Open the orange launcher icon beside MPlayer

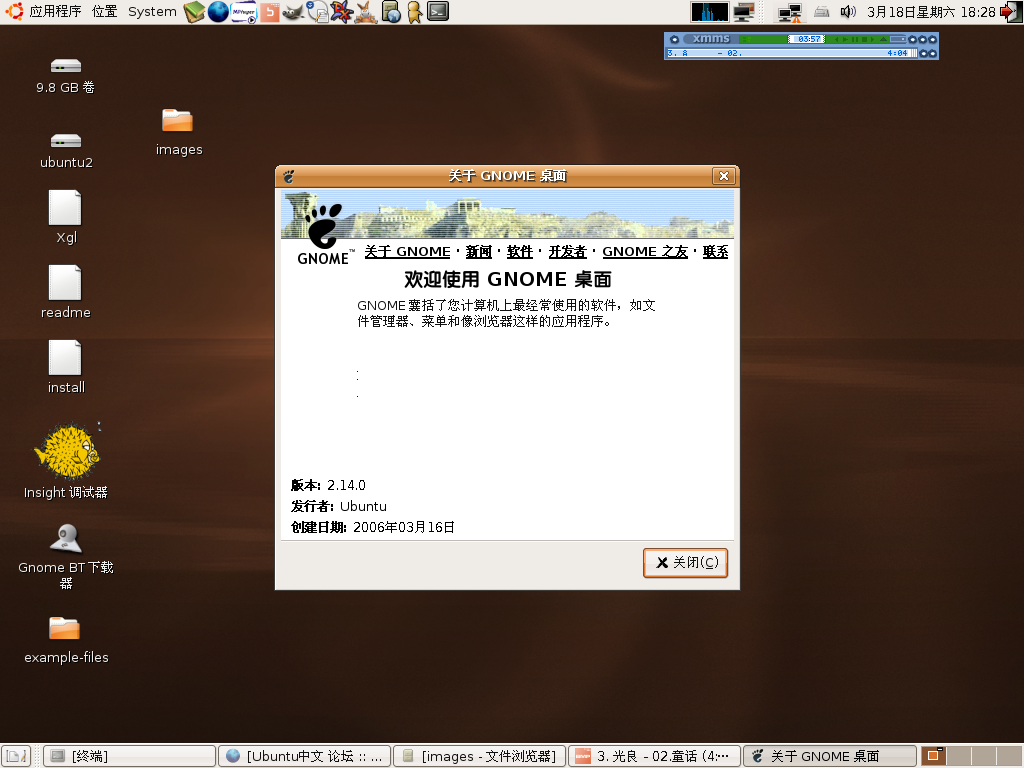point(269,12)
